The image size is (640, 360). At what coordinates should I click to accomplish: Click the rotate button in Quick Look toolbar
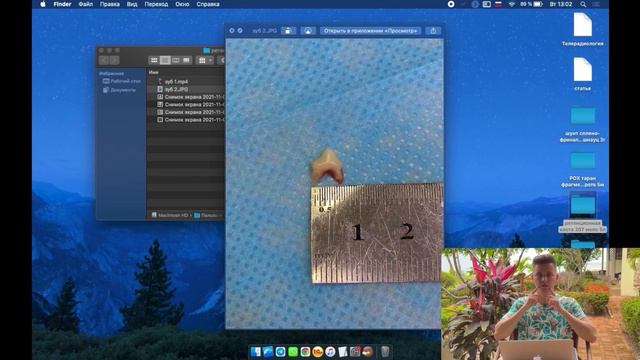(x=288, y=31)
